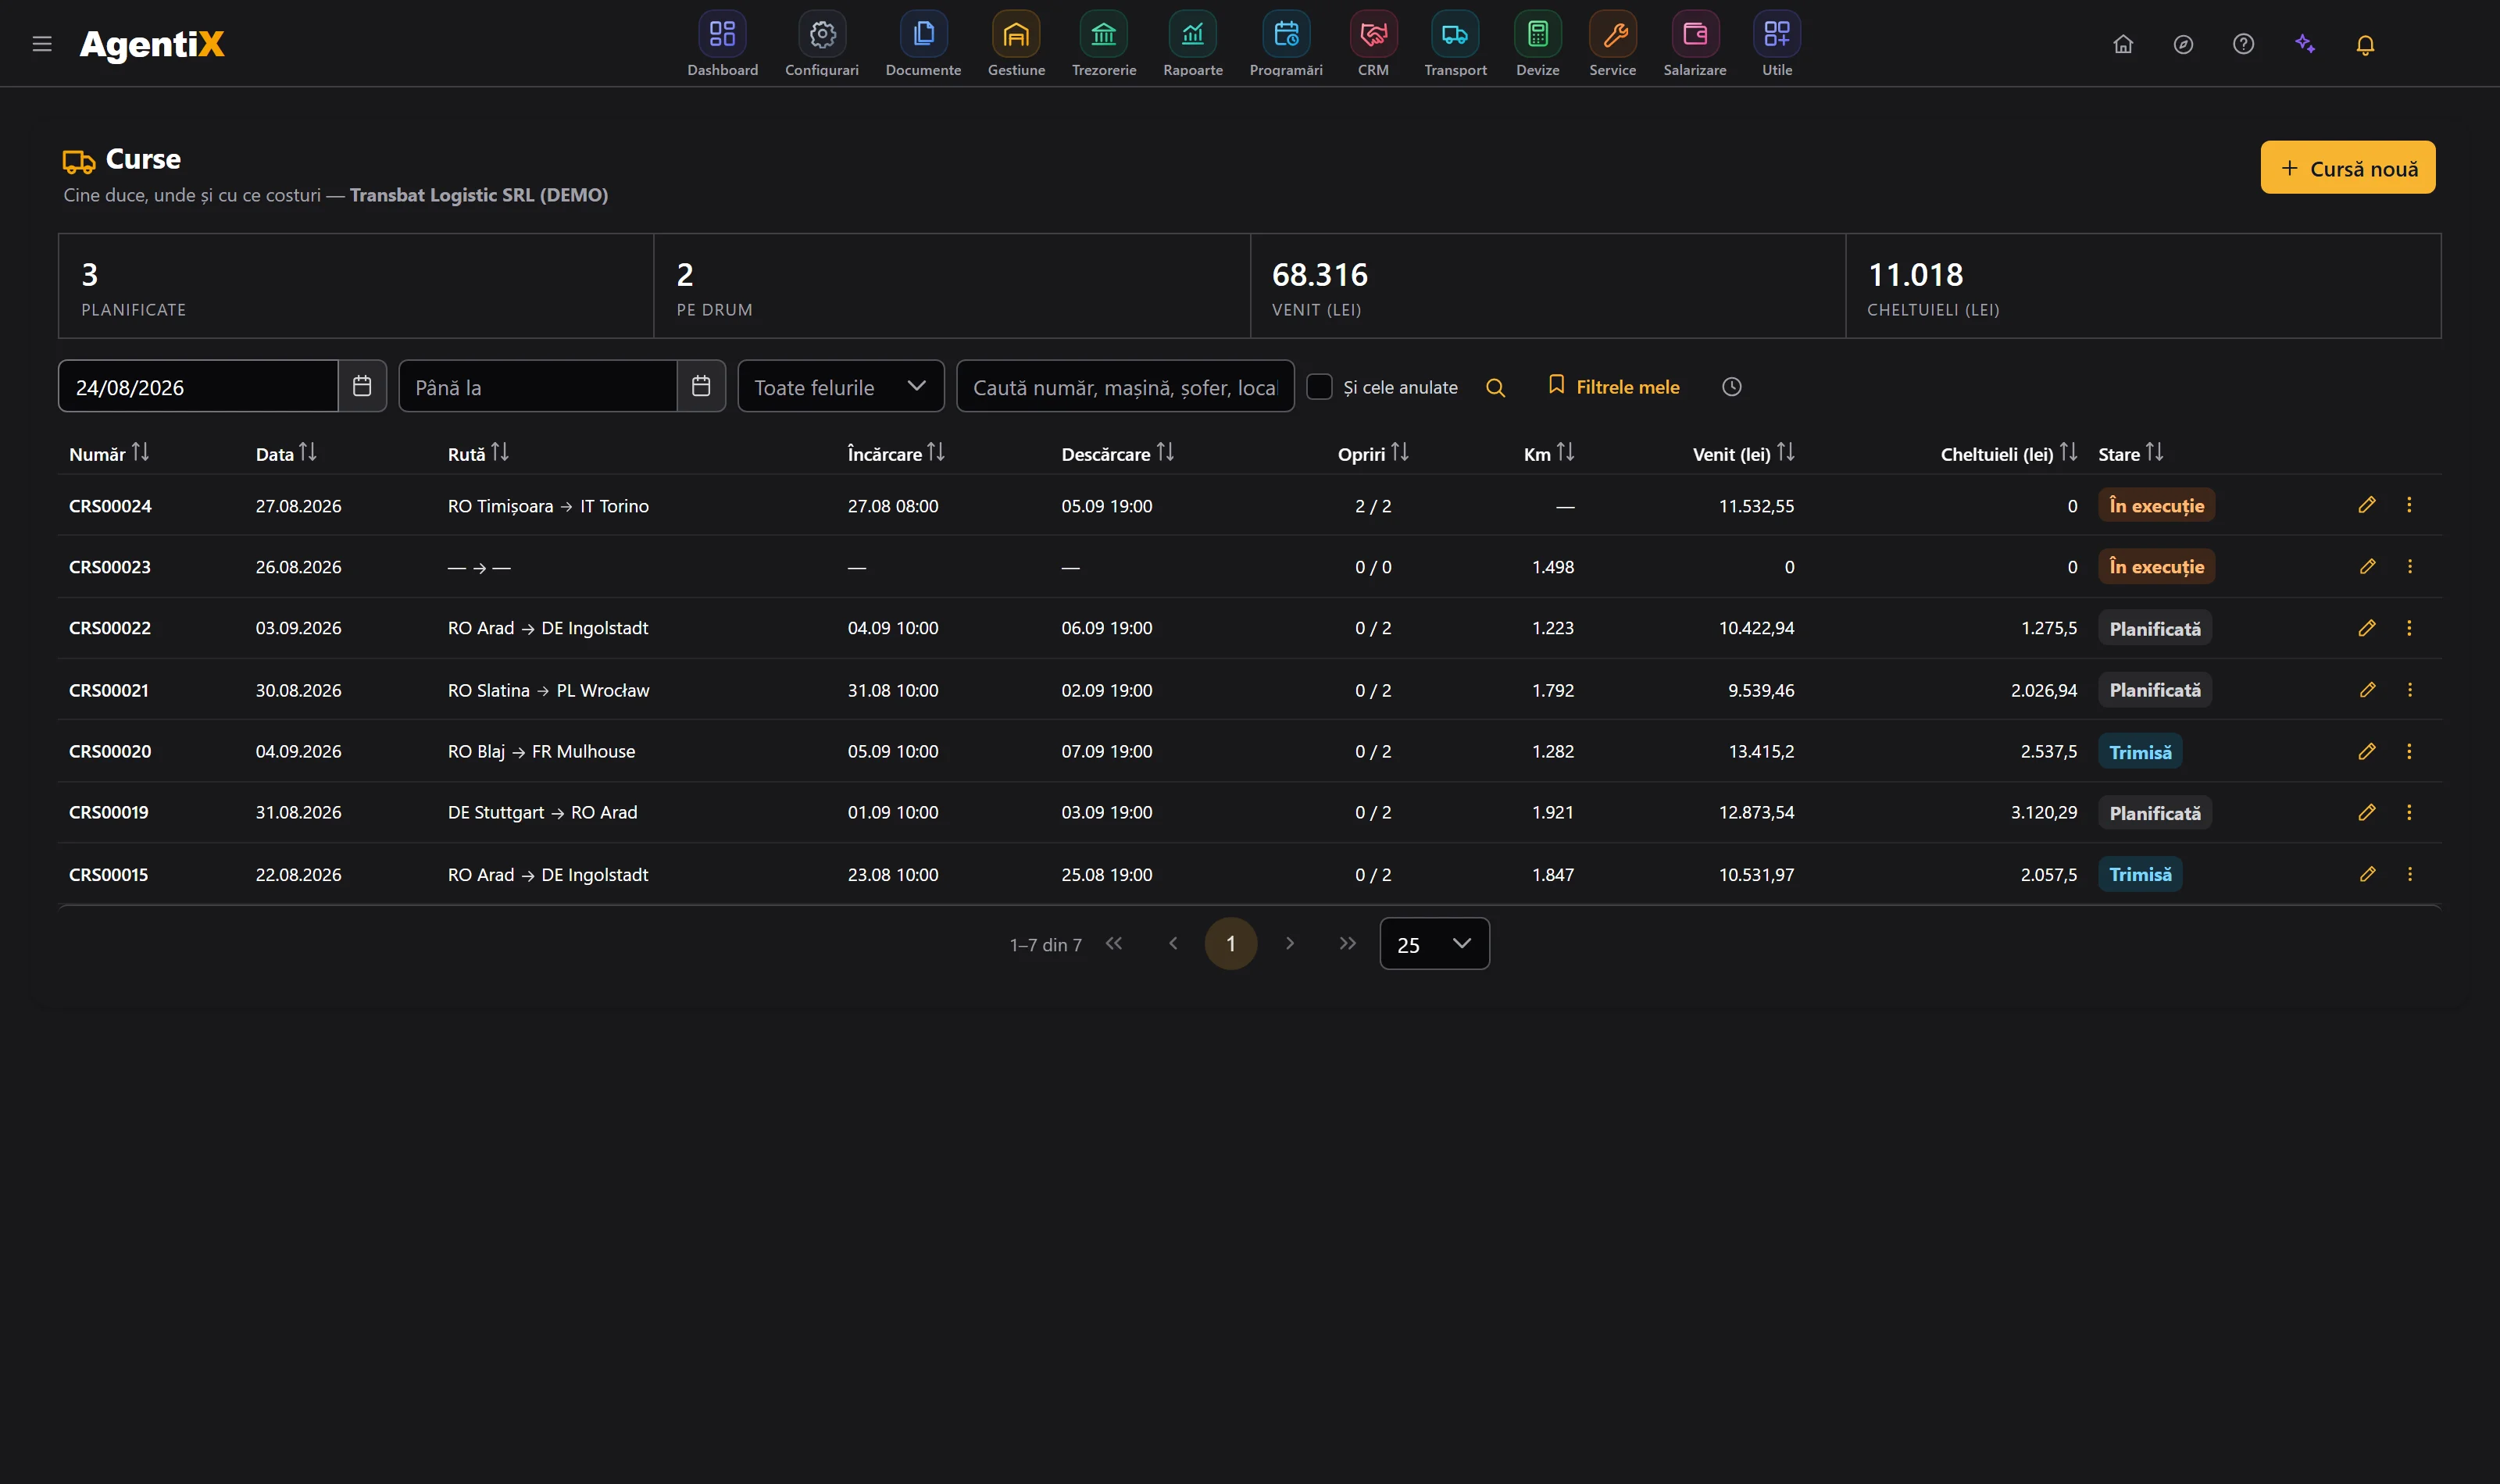Click the notifications bell icon
The height and width of the screenshot is (1484, 2500).
(2364, 44)
